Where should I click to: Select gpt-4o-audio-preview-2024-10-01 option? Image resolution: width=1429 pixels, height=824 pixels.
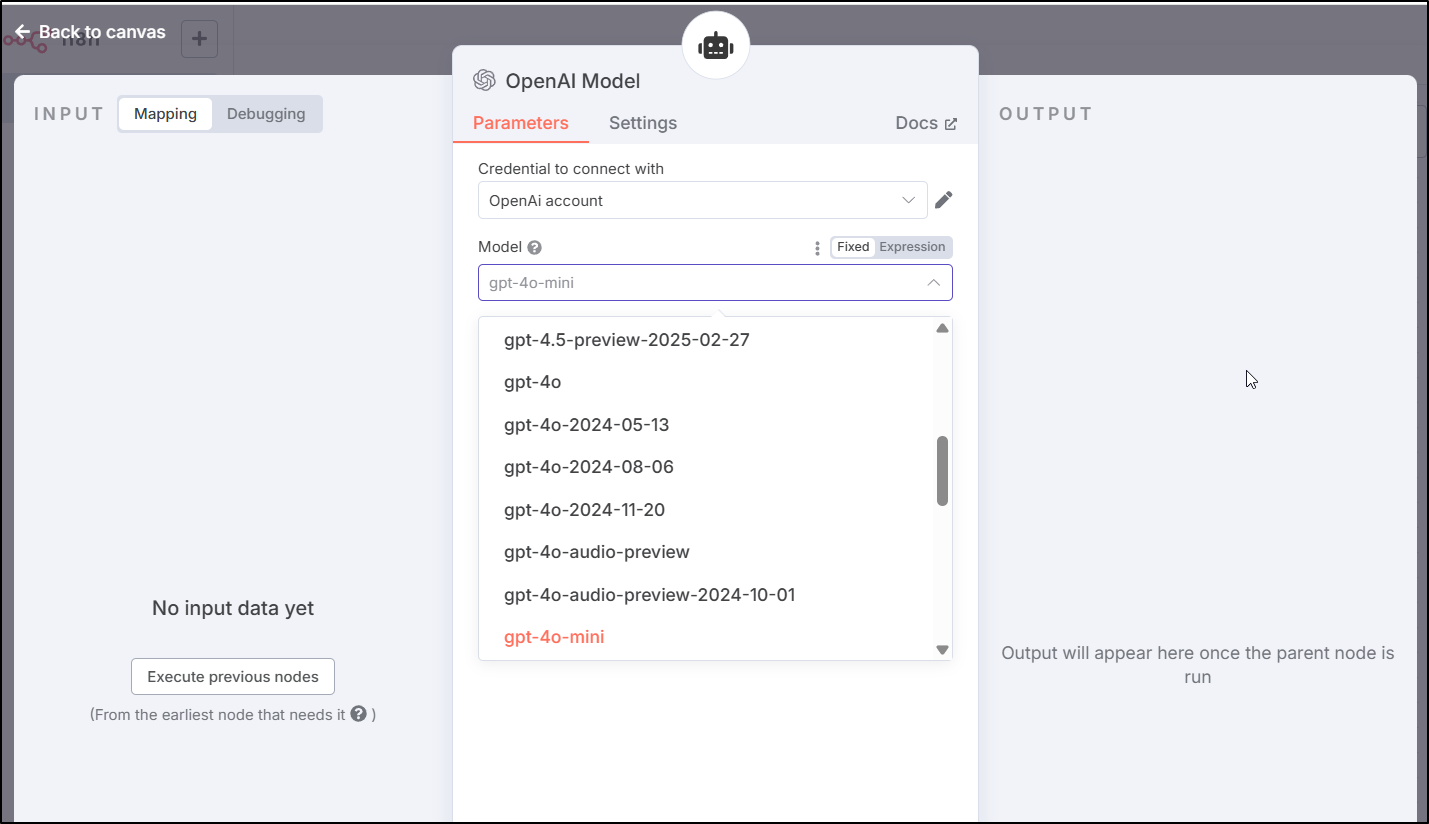[x=707, y=595]
